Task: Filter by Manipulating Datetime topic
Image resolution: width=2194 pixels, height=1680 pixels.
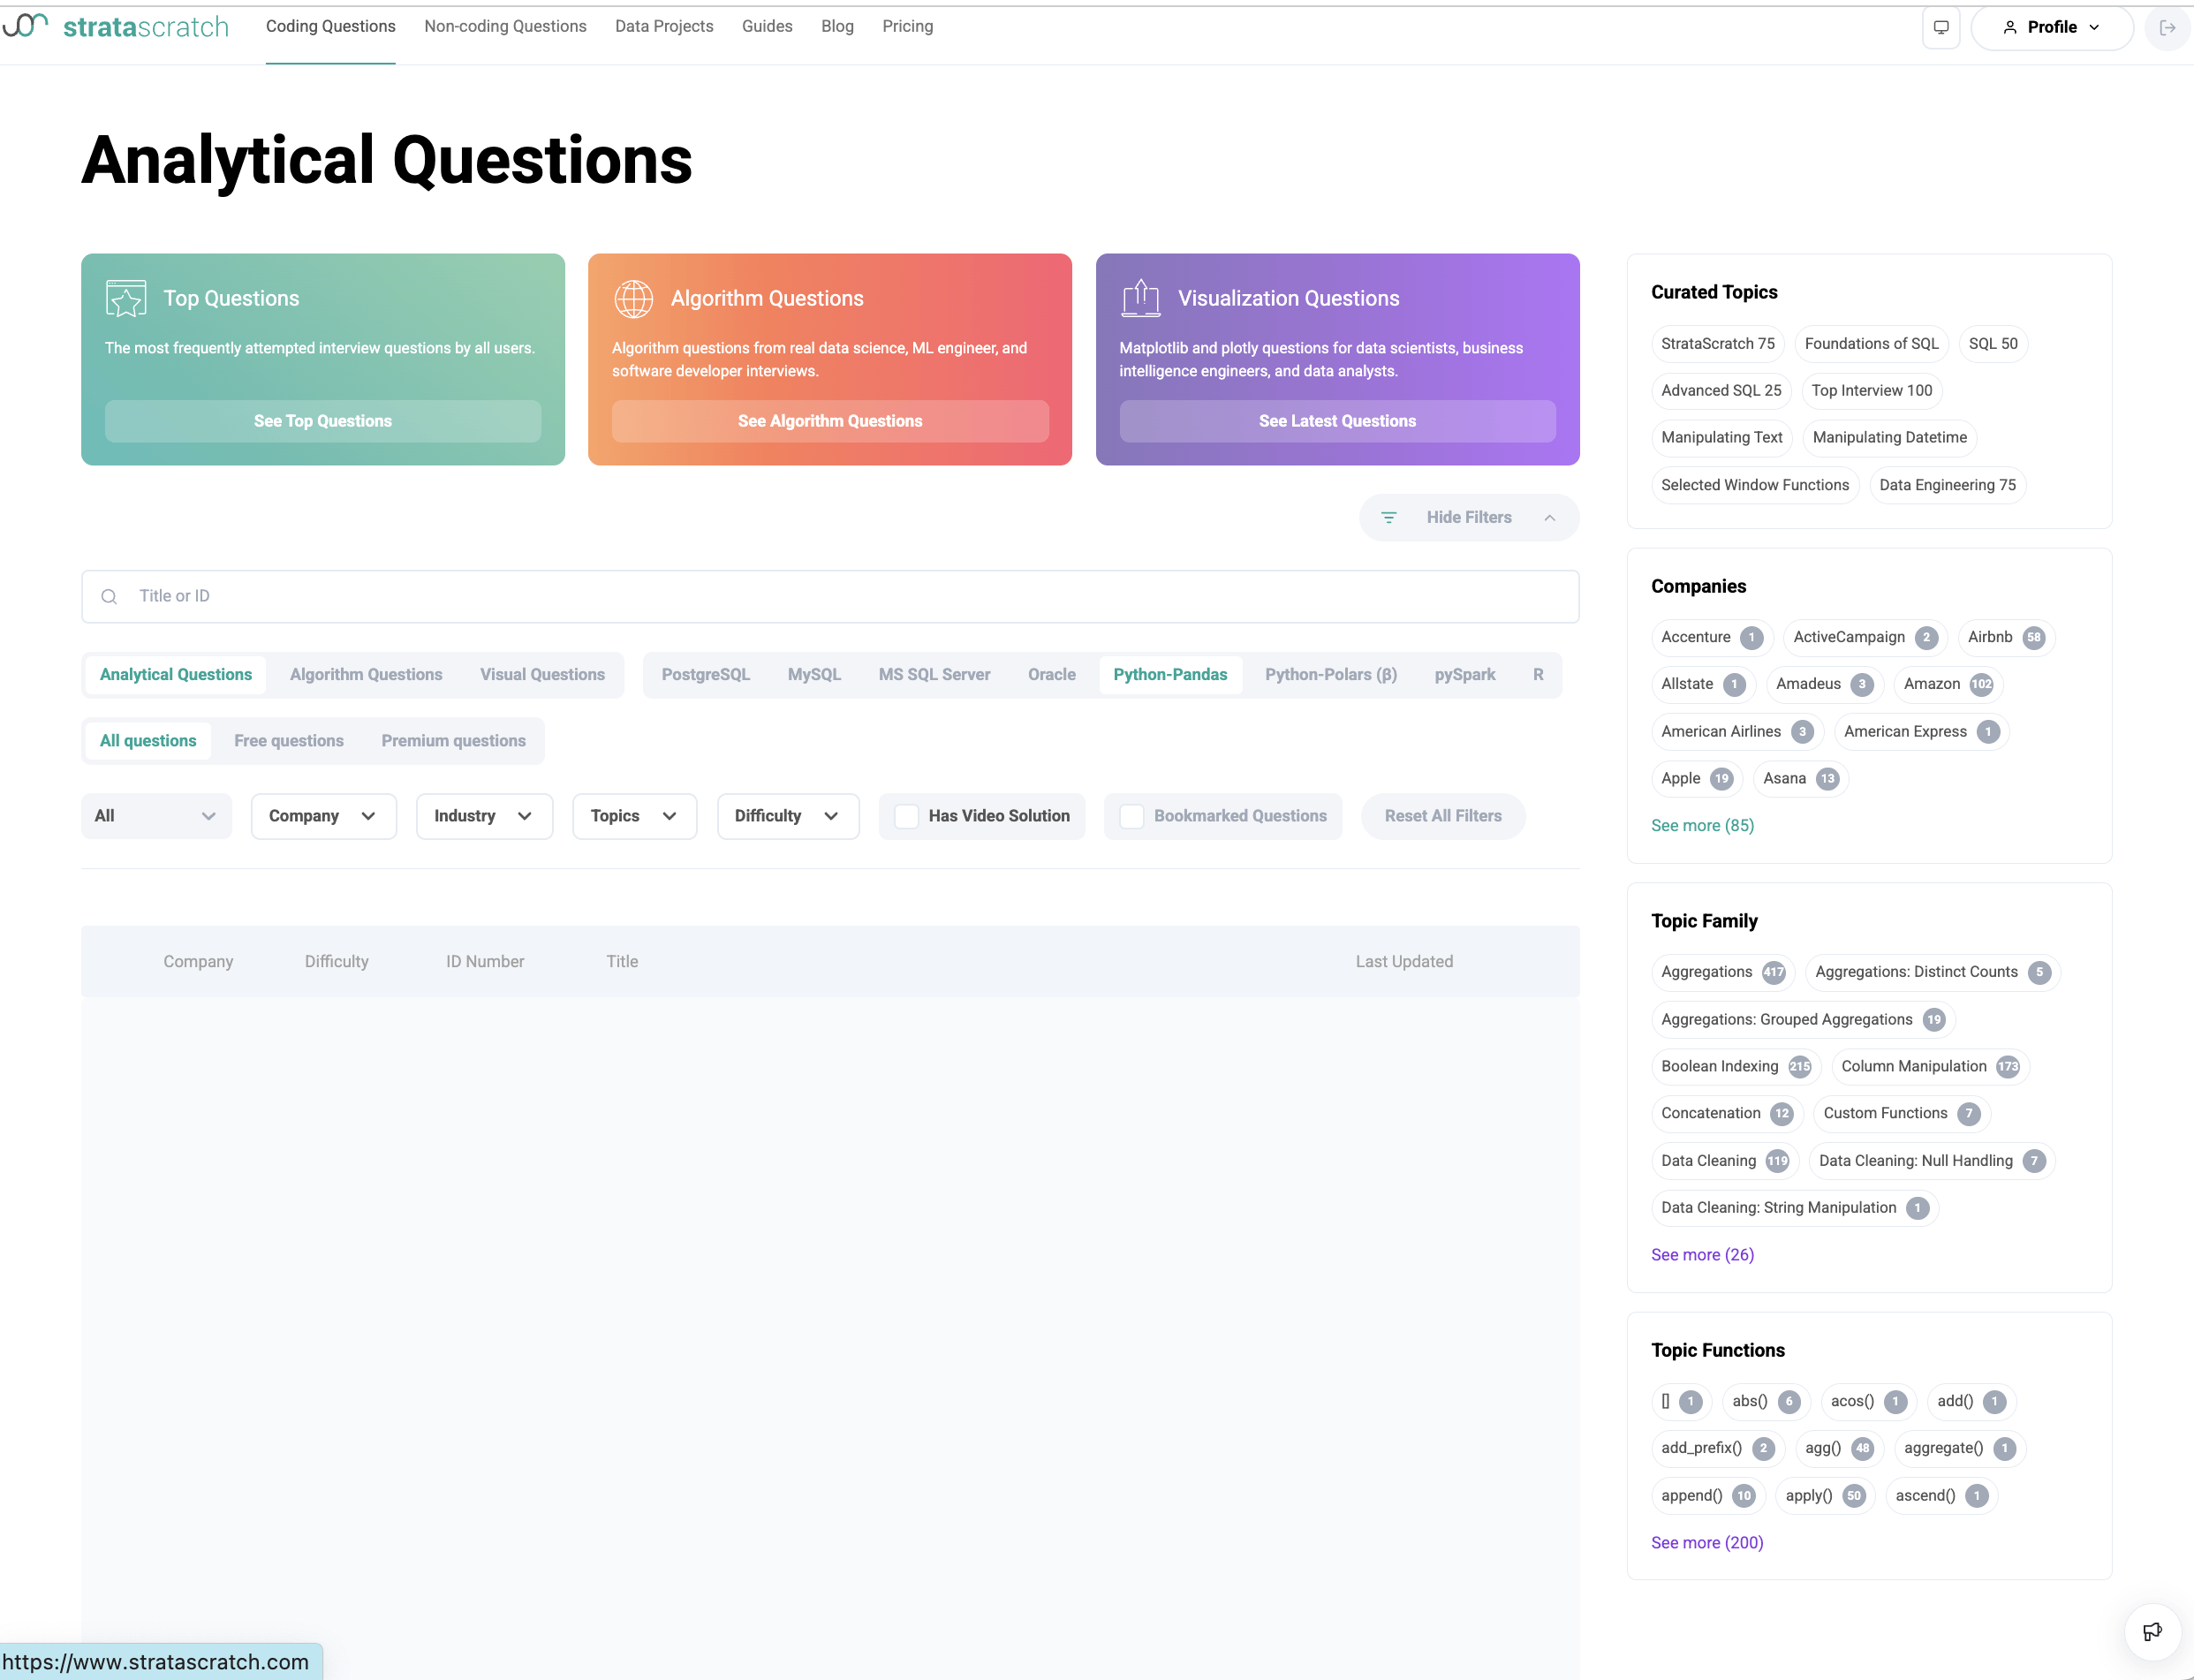Action: (x=1889, y=437)
